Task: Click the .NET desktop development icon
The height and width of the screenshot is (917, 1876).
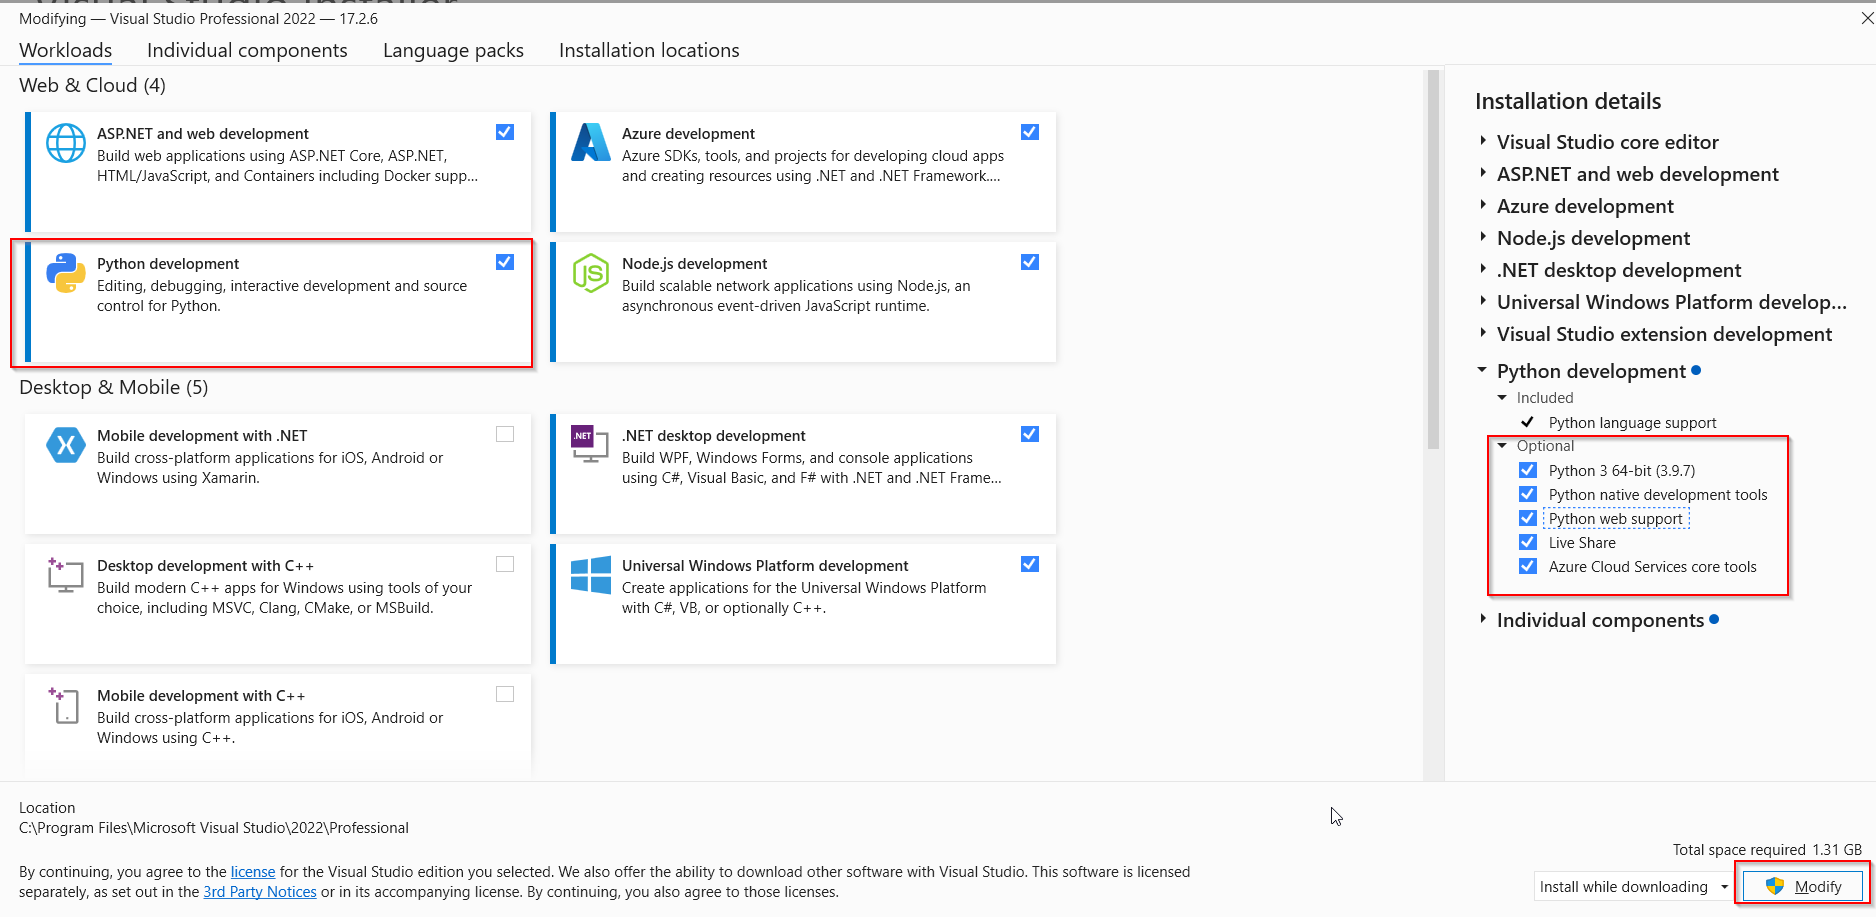Action: 589,444
